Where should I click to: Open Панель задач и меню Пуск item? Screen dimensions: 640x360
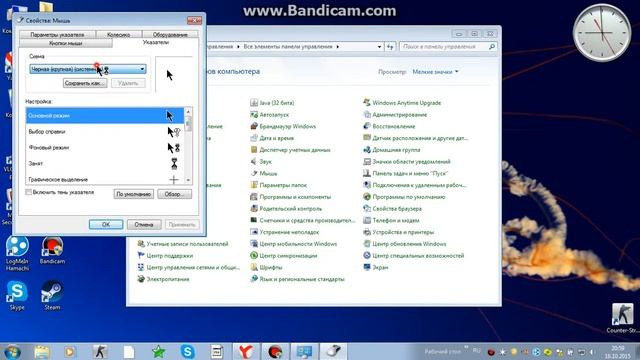[406, 173]
